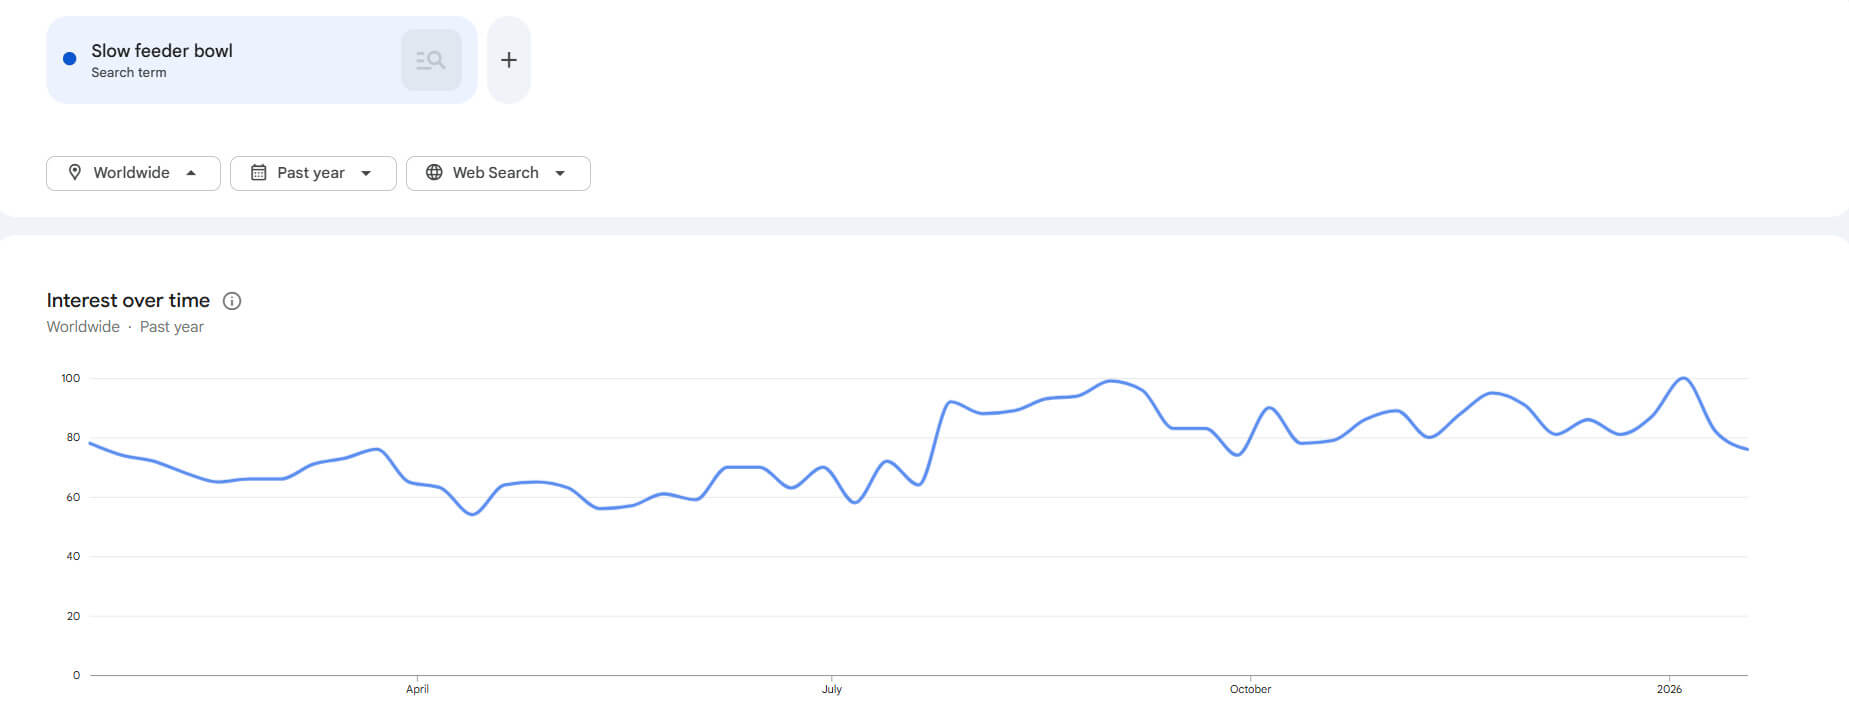Viewport: 1849px width, 721px height.
Task: Click the search list icon in the term chip
Action: [x=431, y=60]
